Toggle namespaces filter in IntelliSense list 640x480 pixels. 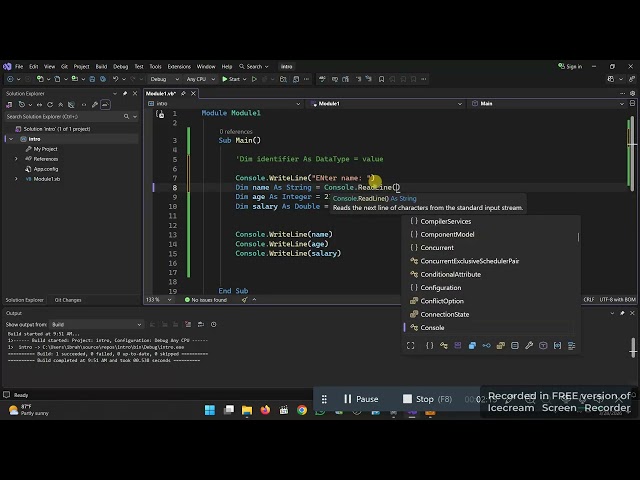[x=429, y=346]
